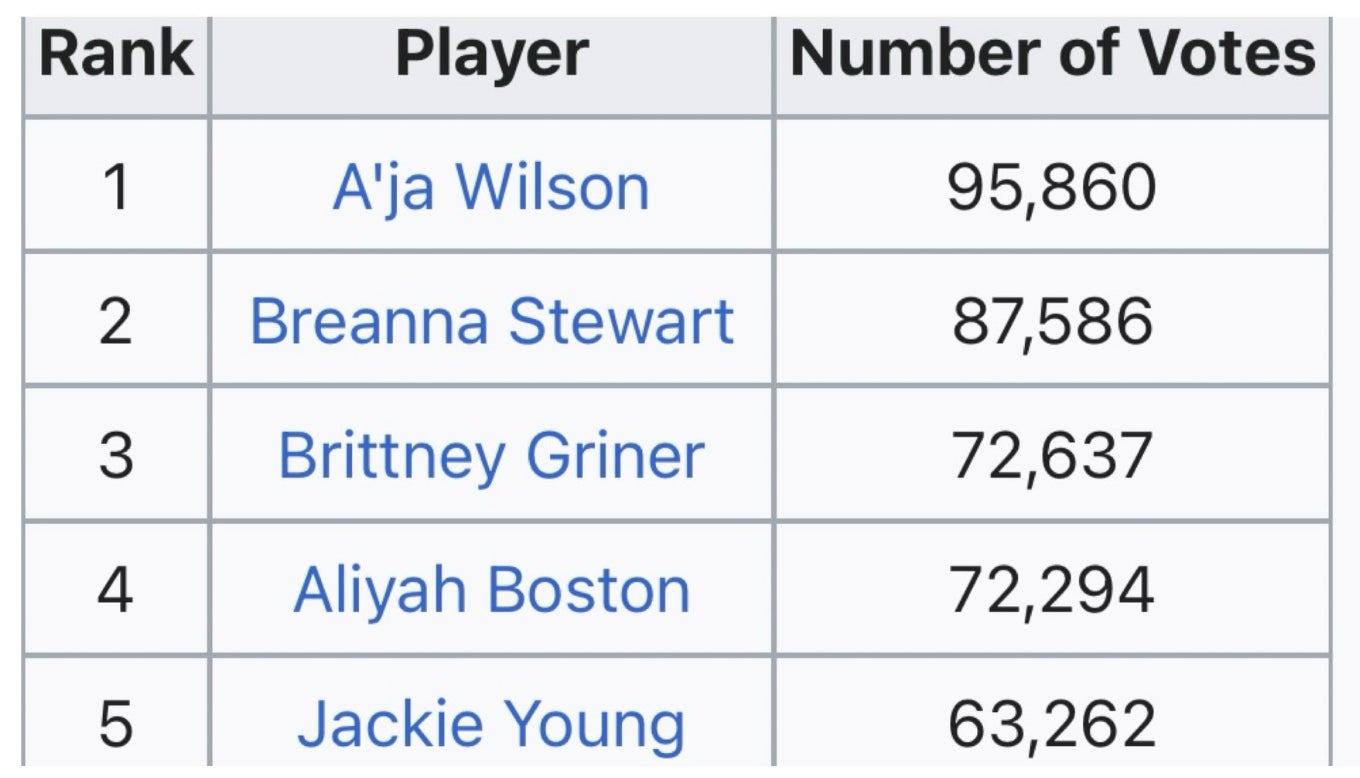
Task: Click the 95,860 votes value
Action: coord(1052,187)
